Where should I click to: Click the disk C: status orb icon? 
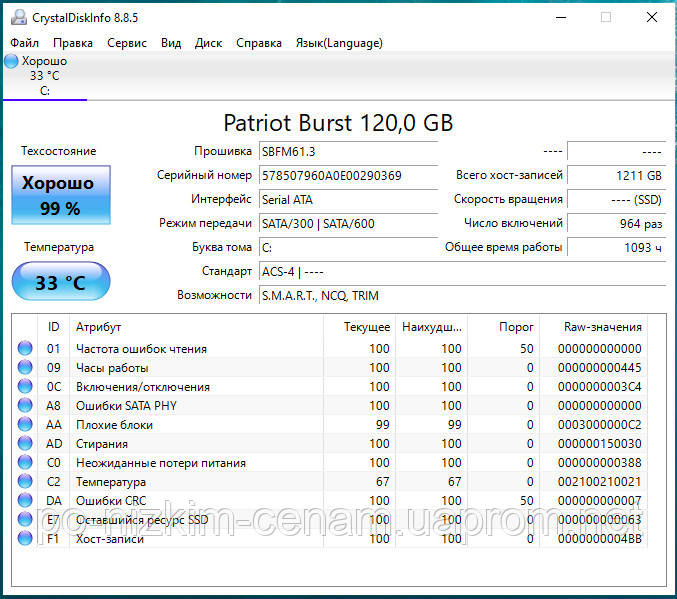click(11, 61)
